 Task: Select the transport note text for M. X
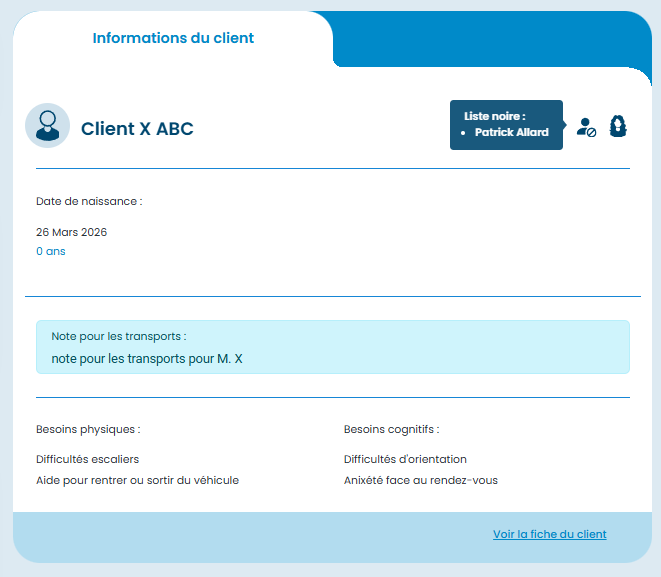147,357
